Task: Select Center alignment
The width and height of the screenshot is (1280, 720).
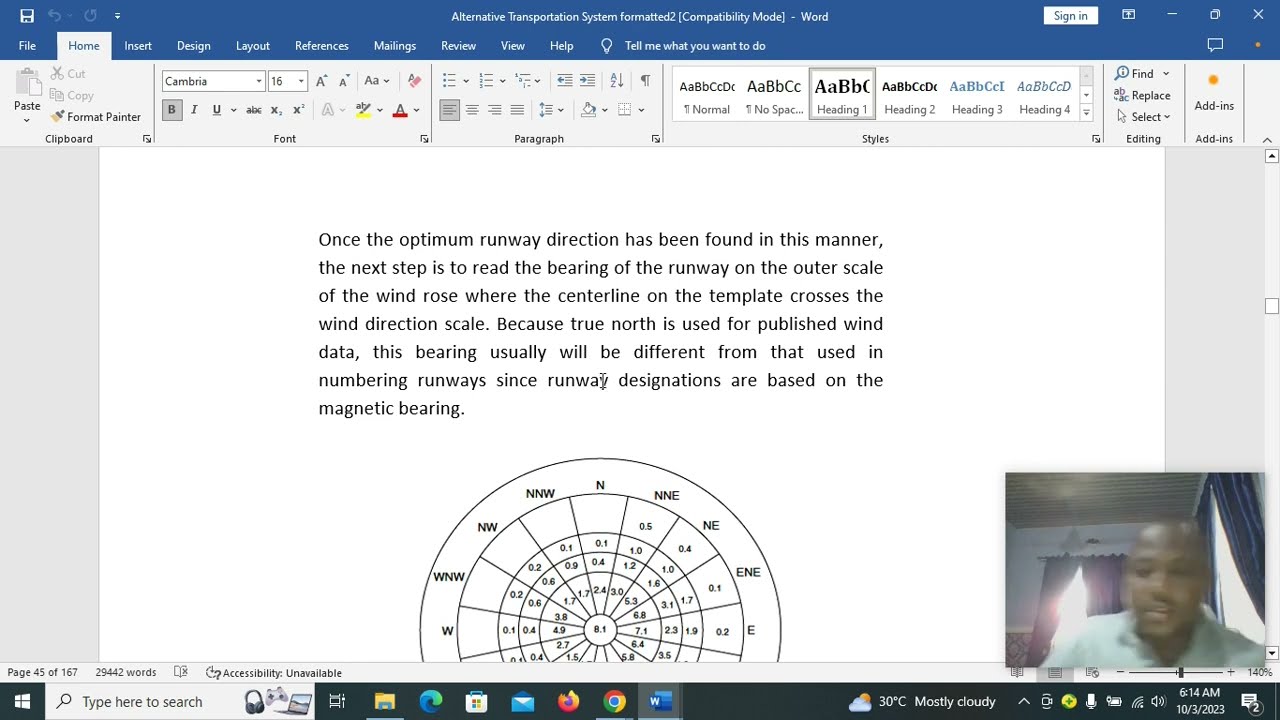Action: (472, 110)
